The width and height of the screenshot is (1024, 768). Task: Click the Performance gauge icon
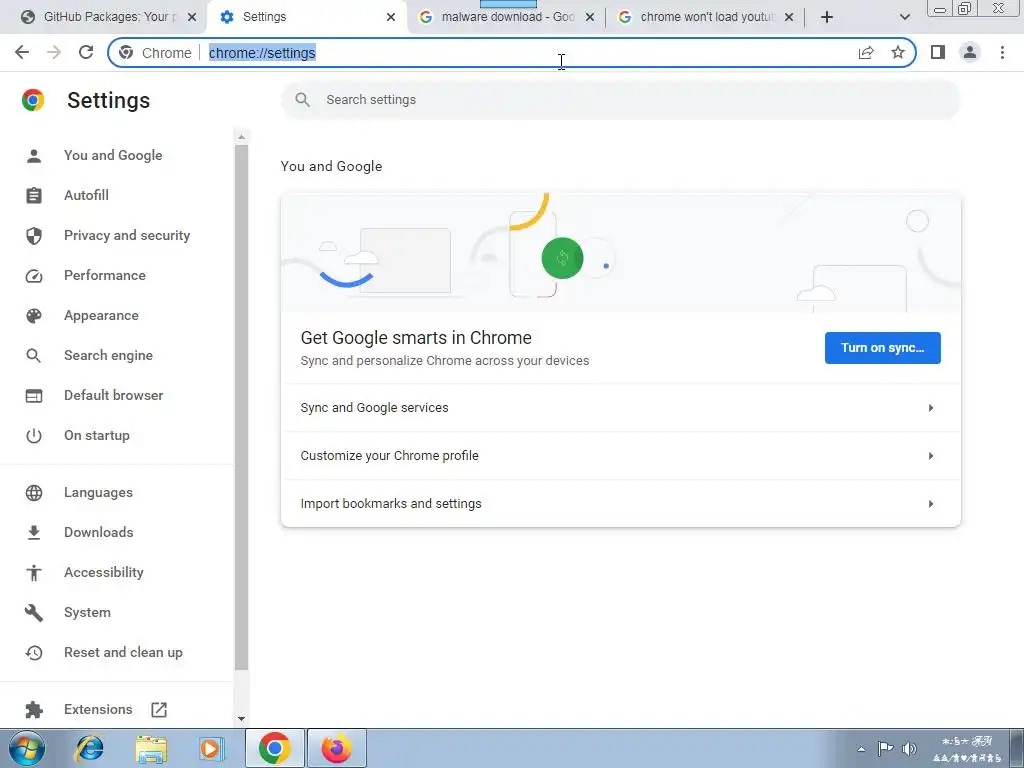(34, 276)
